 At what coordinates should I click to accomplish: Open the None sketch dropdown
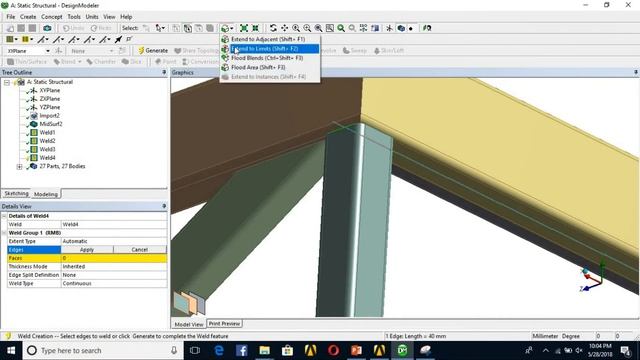pos(111,51)
